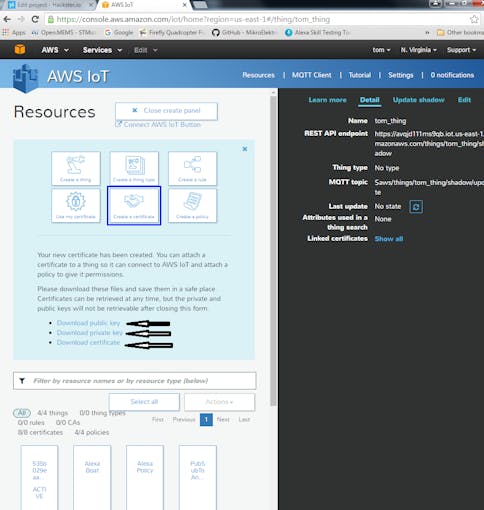The width and height of the screenshot is (484, 510).
Task: Filter by 0/0 CAs
Action: tap(68, 422)
